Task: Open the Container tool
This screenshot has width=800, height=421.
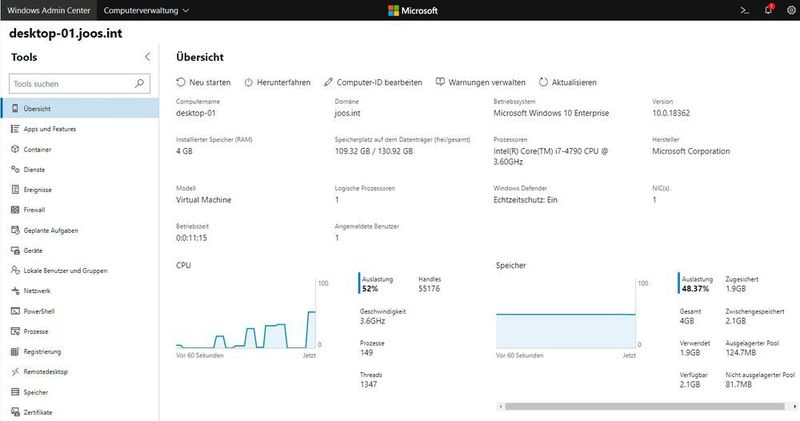Action: pos(80,150)
